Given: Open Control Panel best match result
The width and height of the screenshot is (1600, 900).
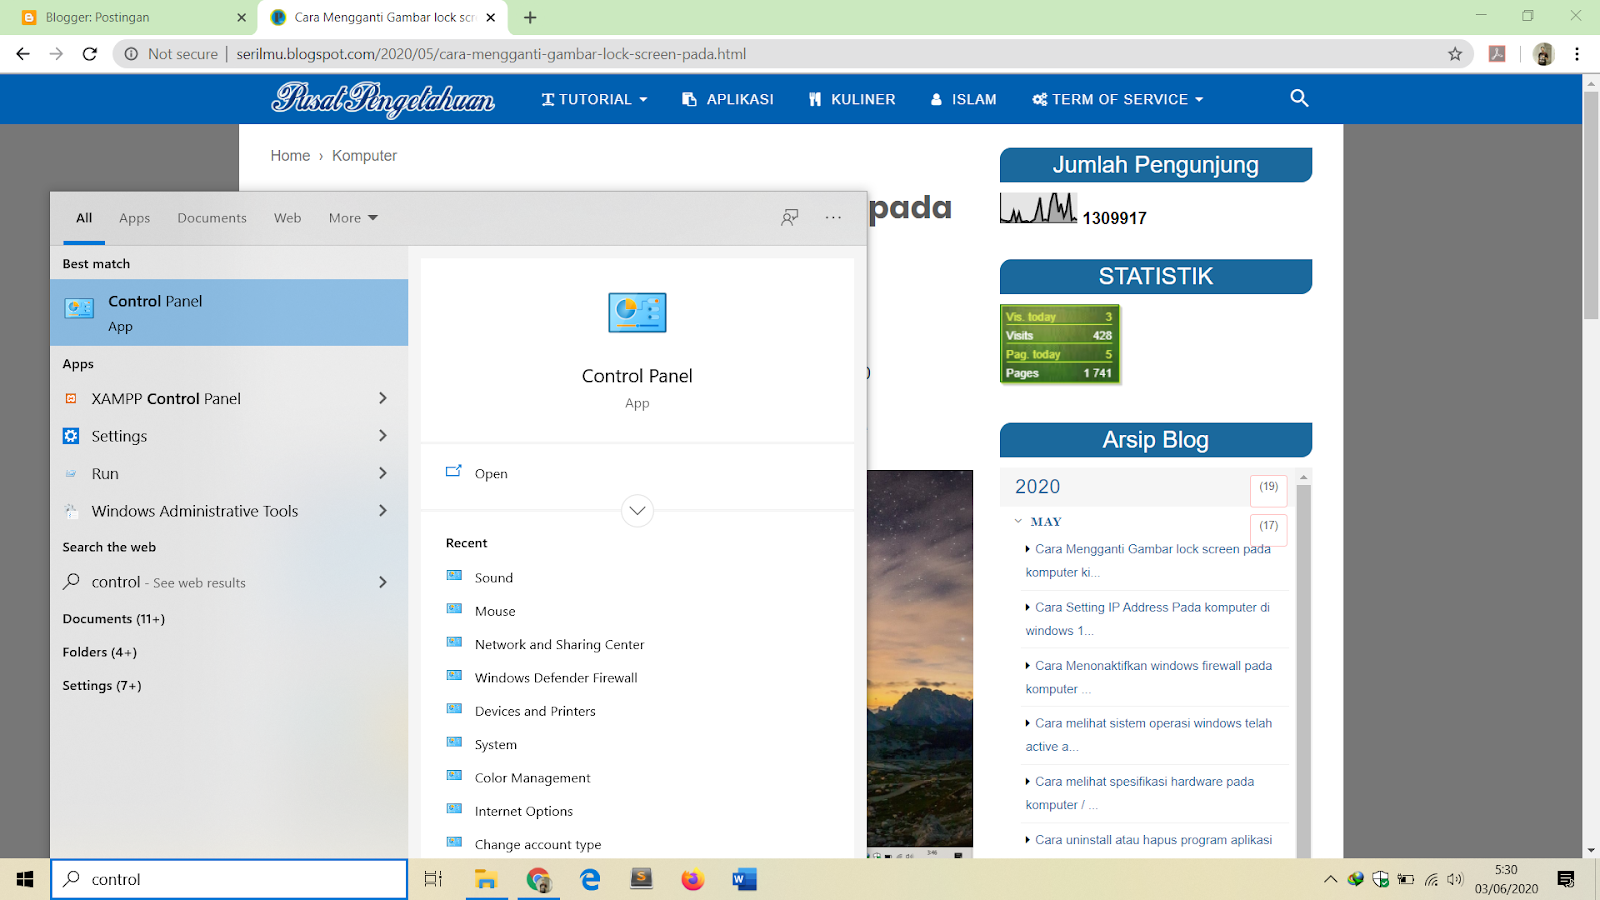Looking at the screenshot, I should point(229,313).
